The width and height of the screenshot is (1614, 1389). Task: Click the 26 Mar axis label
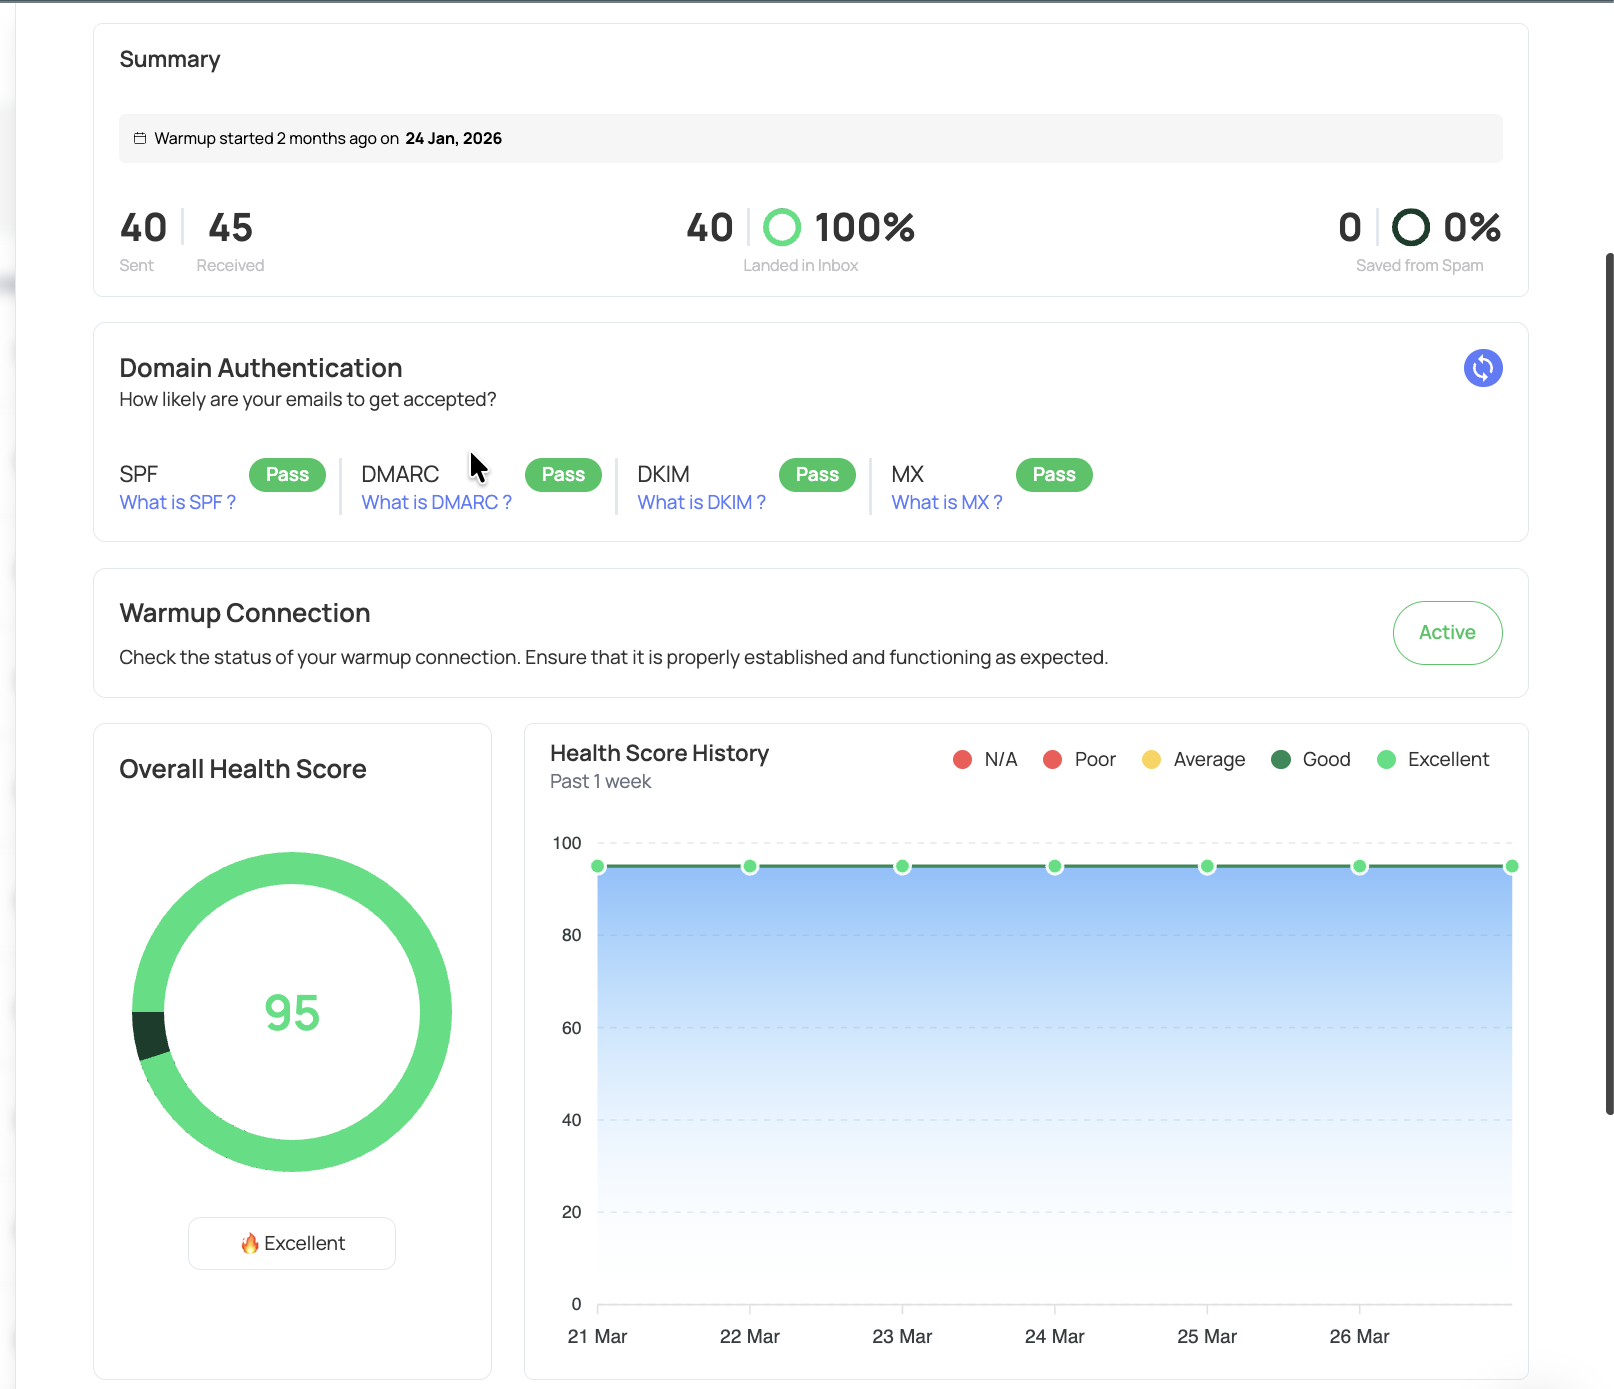coord(1360,1336)
